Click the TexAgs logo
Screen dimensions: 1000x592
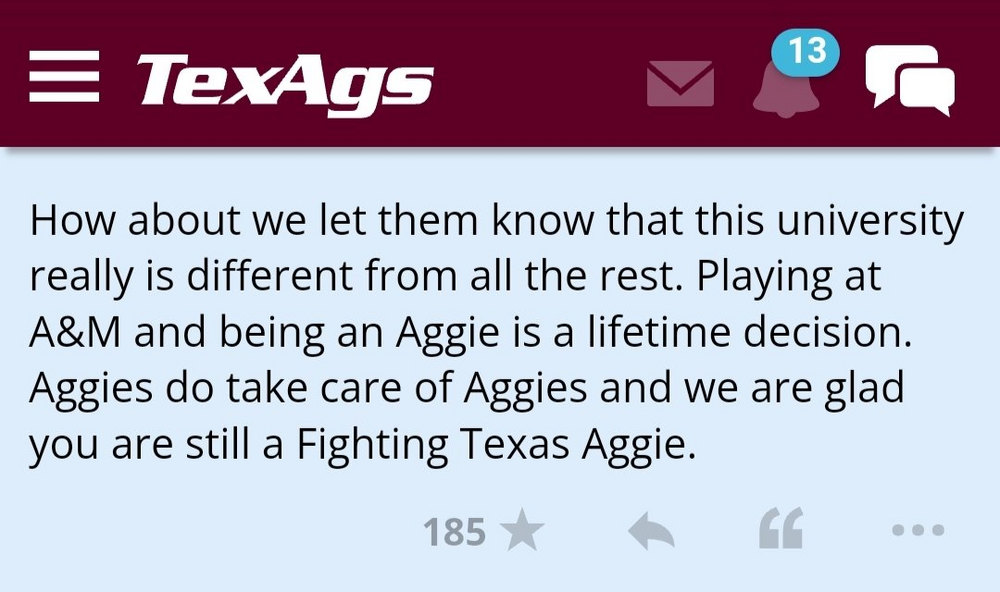[285, 81]
